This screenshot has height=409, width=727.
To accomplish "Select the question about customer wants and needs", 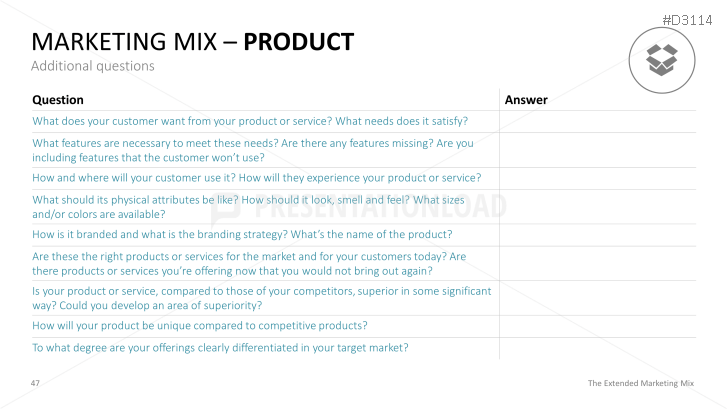I will coord(250,121).
